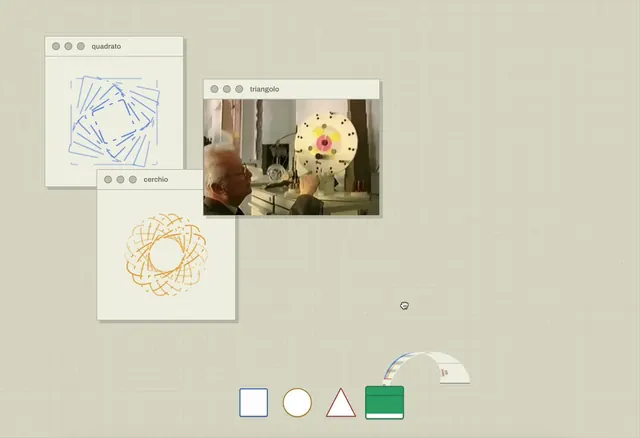Screen dimensions: 640x438
Task: Click rightmost gray circle button in cerchio window
Action: [133, 180]
